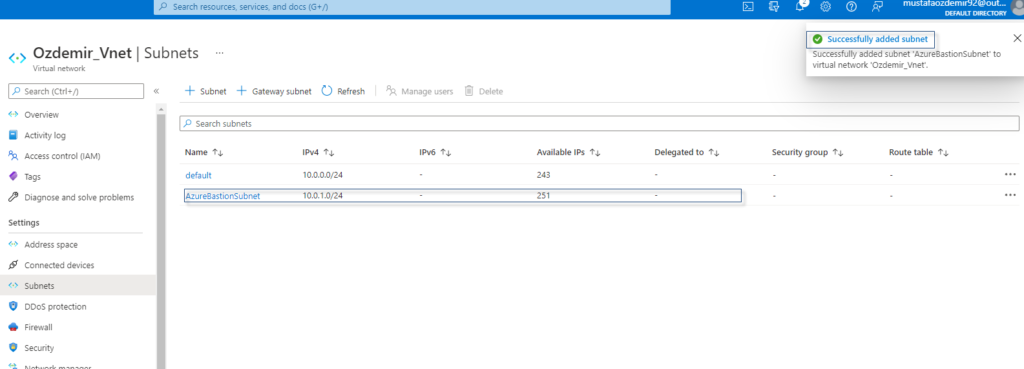Click 10.0.0.0/24 IPv4 cell
Image resolution: width=1024 pixels, height=369 pixels.
point(322,175)
